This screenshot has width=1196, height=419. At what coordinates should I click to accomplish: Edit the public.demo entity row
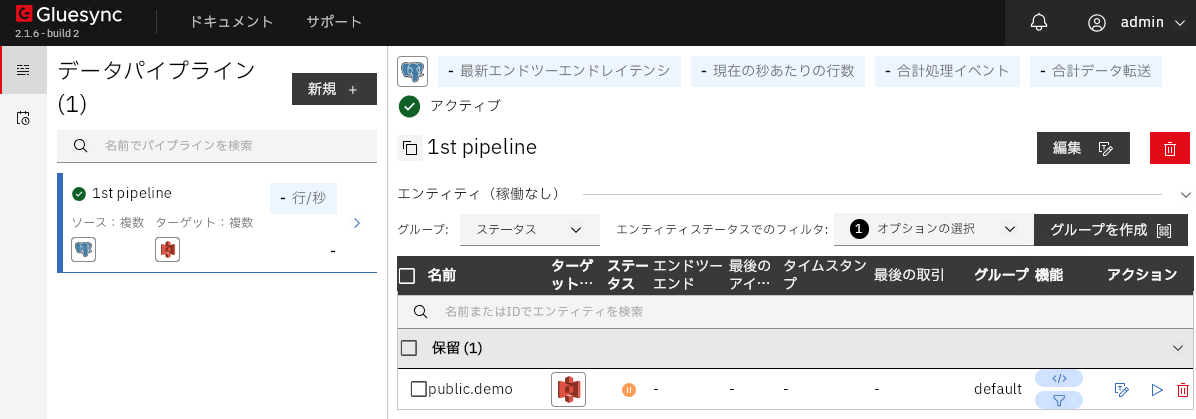point(1121,390)
